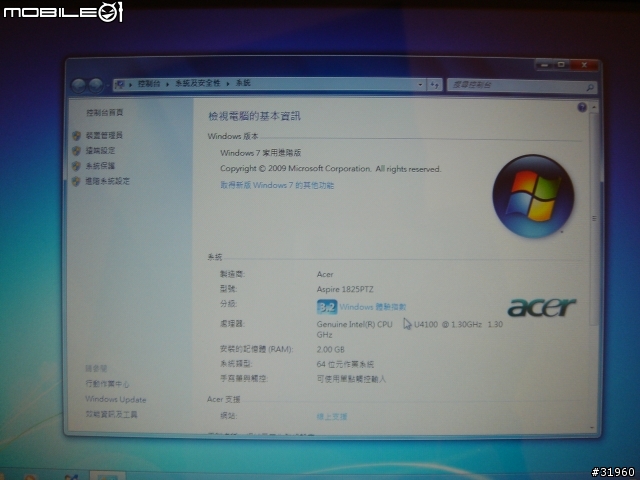Close the System window
640x480 pixels.
click(x=584, y=65)
